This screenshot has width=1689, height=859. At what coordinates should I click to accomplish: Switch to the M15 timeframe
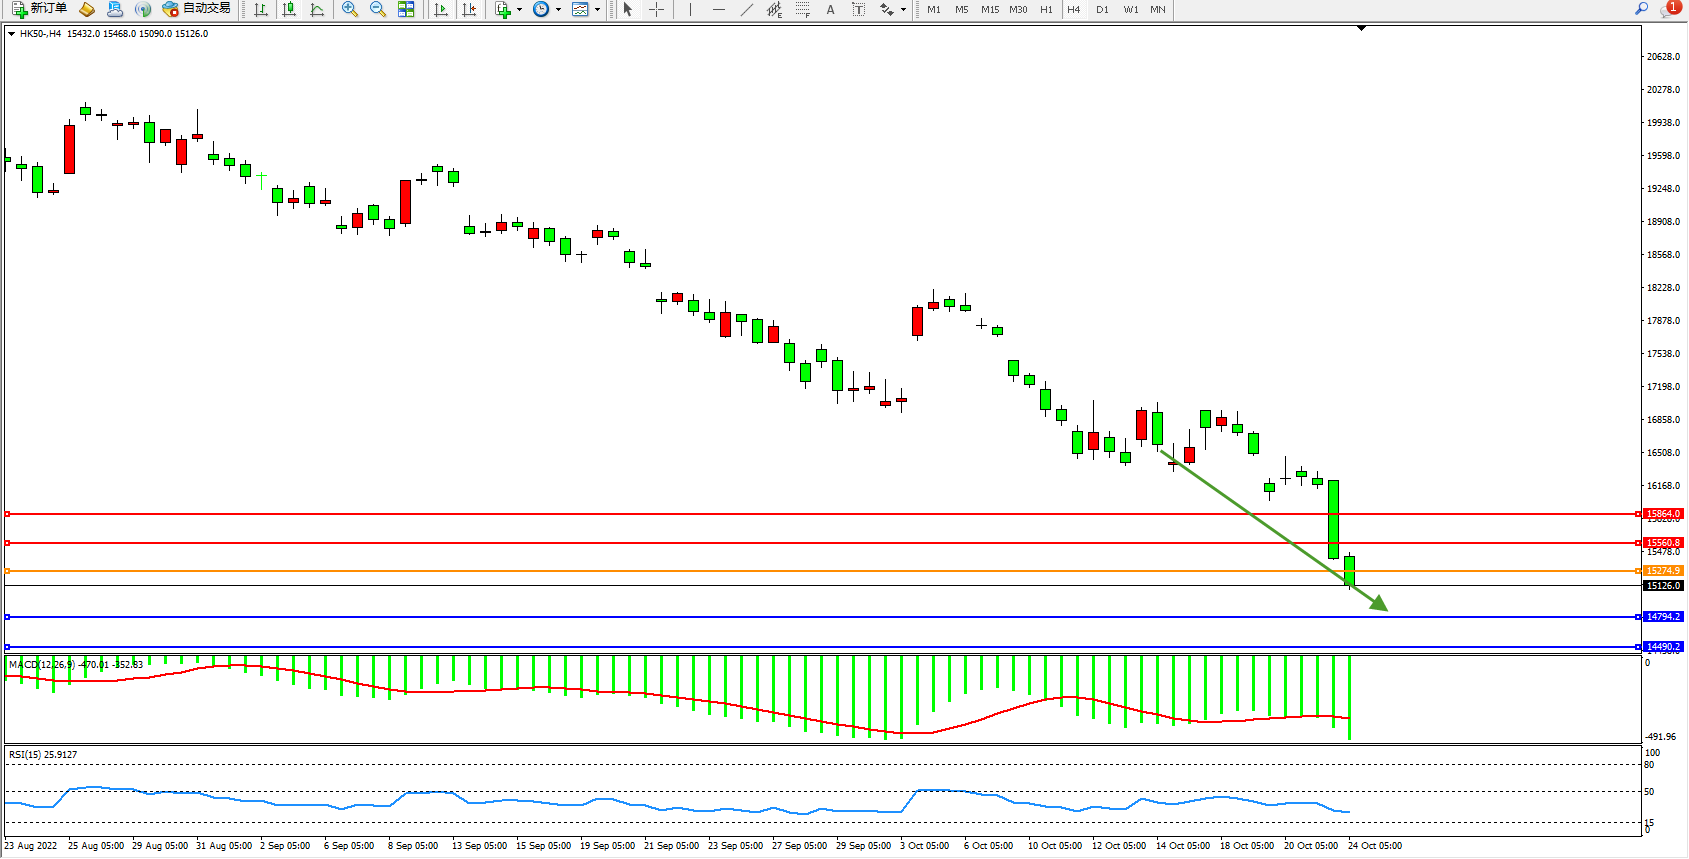990,9
